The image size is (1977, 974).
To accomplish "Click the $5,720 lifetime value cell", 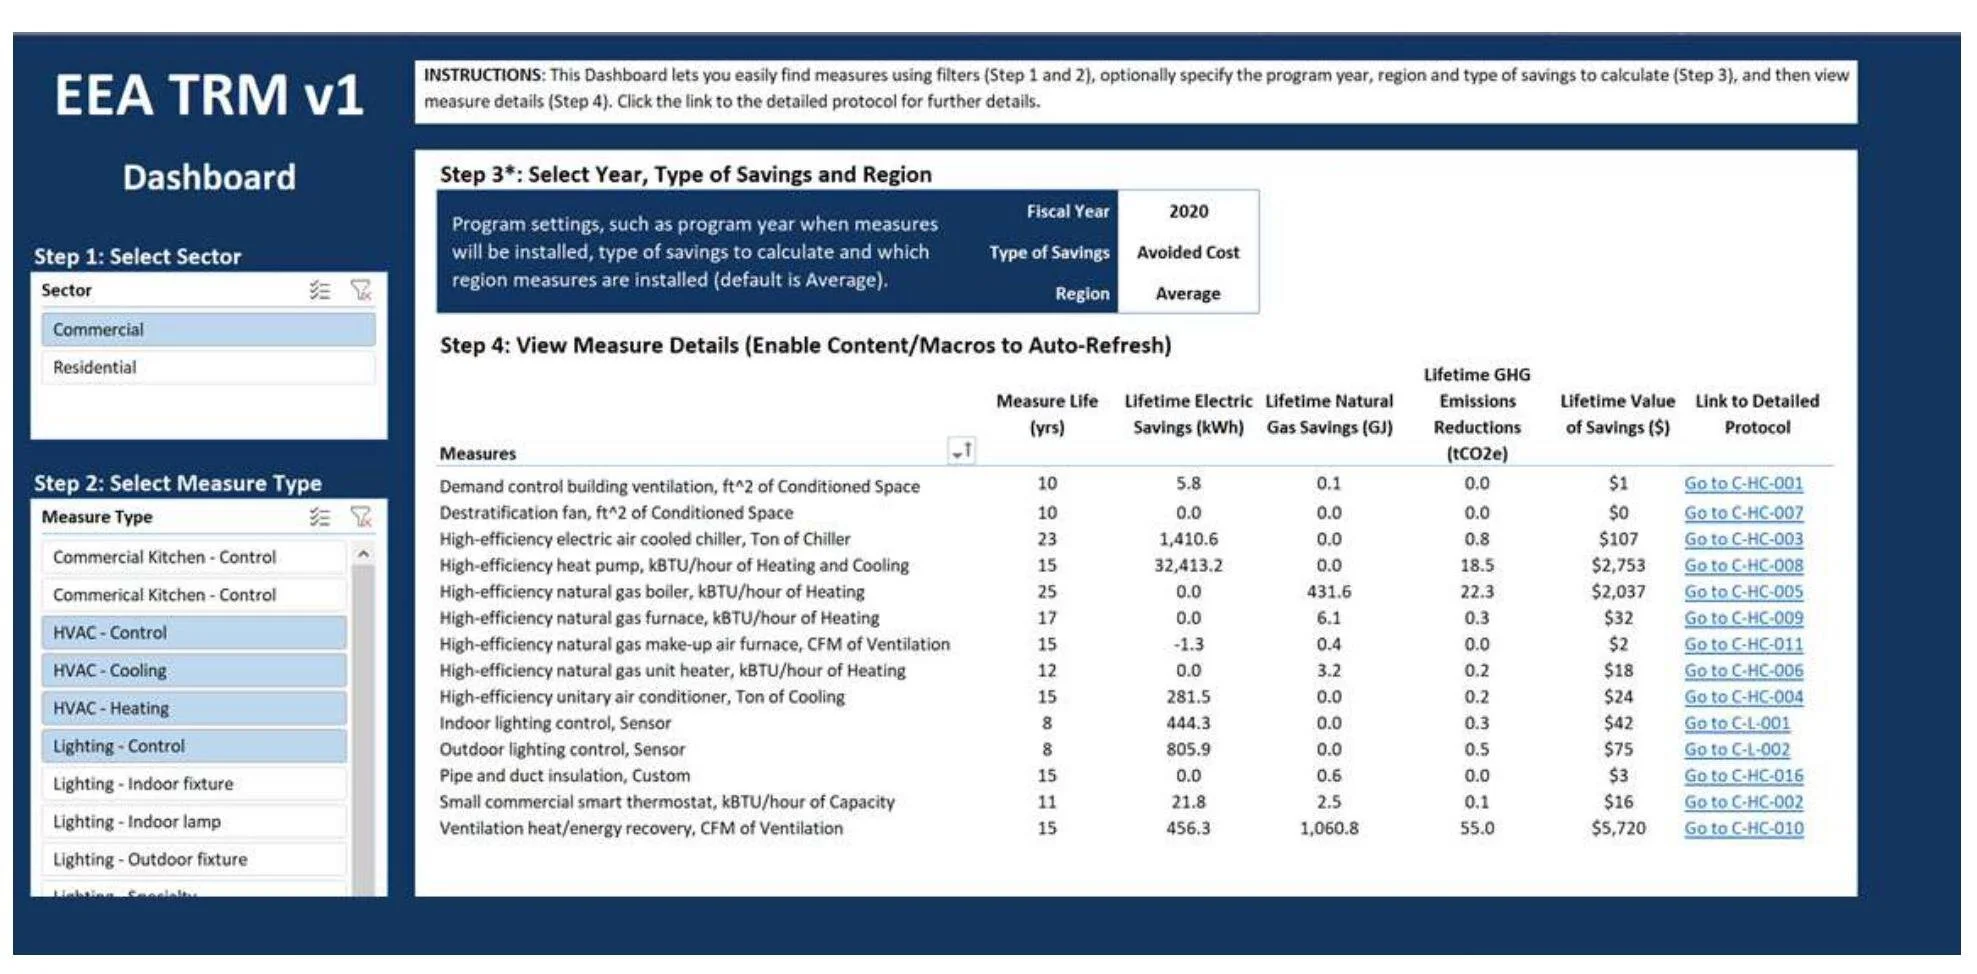I will pyautogui.click(x=1618, y=829).
